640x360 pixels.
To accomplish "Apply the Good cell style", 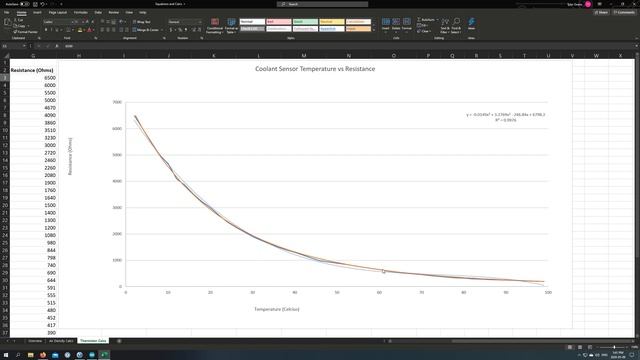I will click(x=305, y=22).
